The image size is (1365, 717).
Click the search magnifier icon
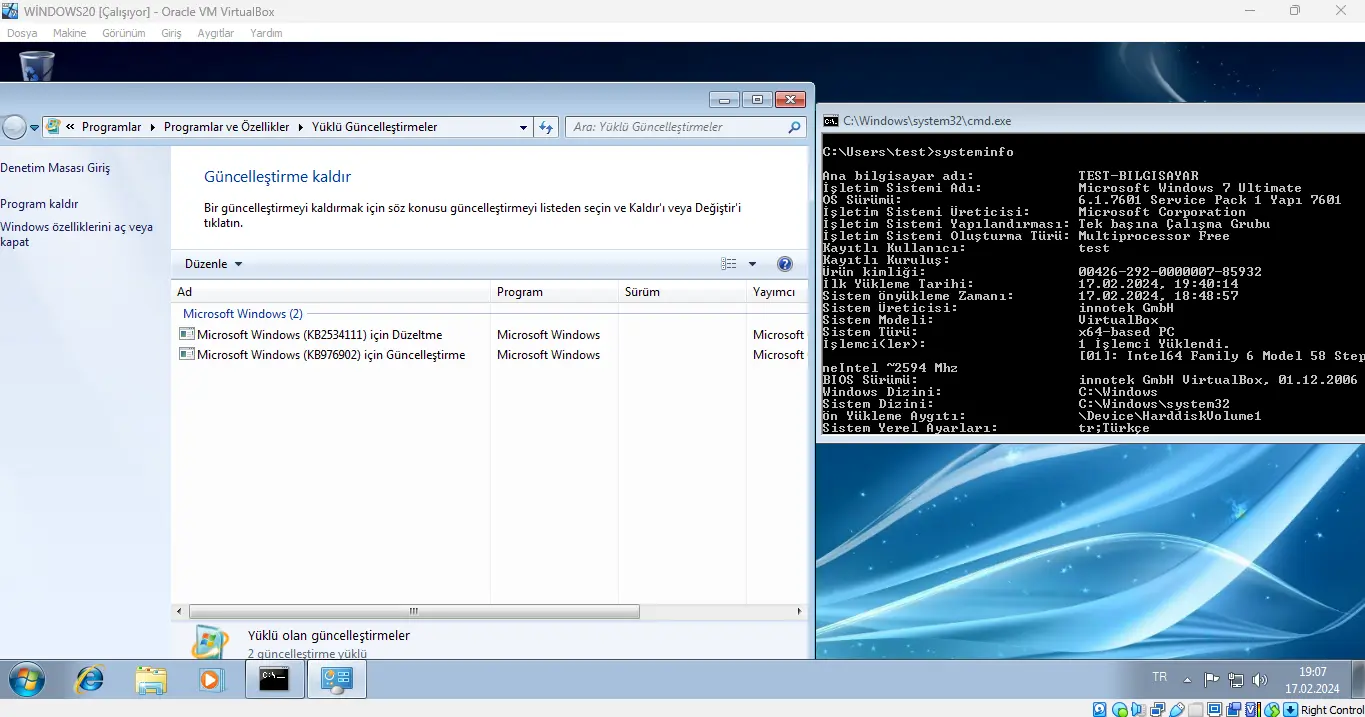point(794,127)
